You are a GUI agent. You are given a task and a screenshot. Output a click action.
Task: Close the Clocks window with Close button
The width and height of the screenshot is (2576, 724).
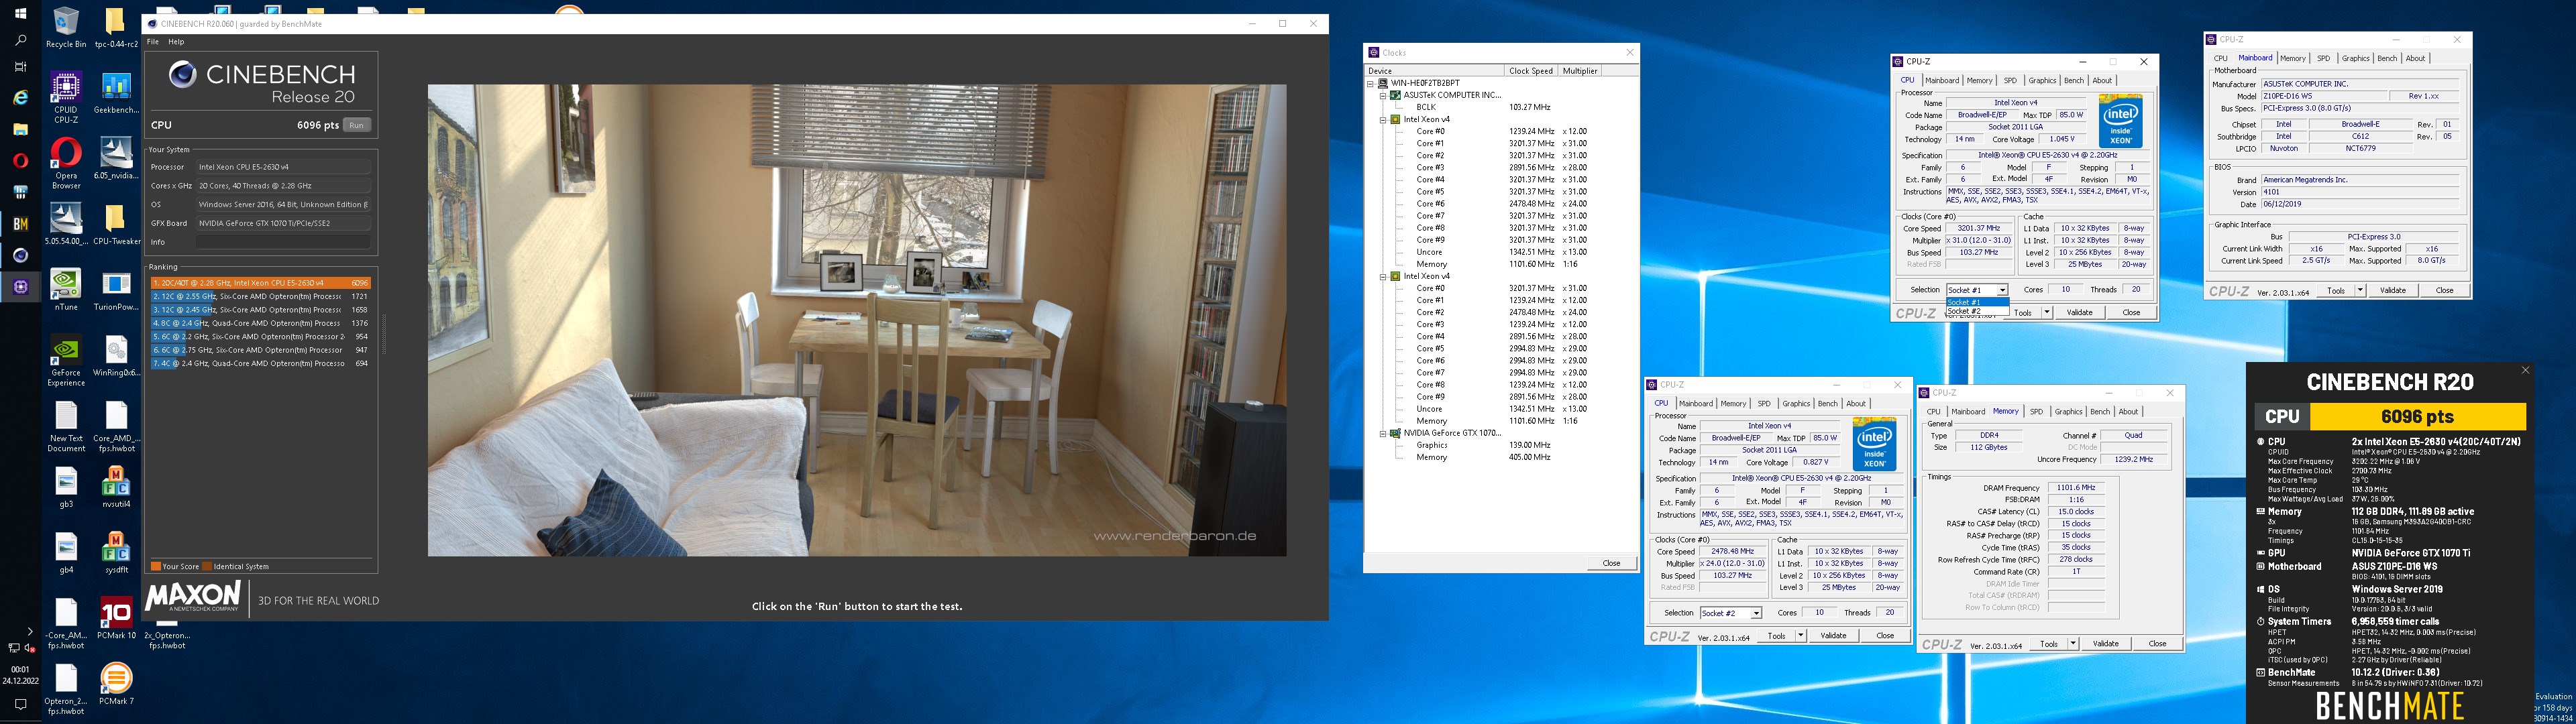tap(1611, 563)
